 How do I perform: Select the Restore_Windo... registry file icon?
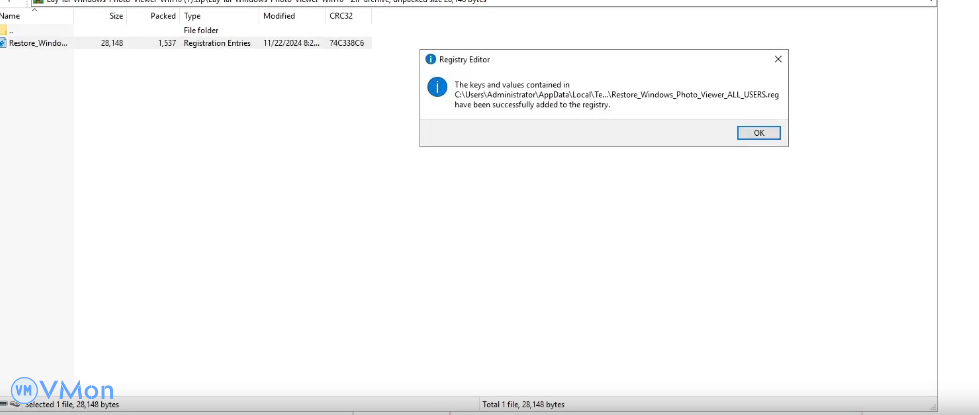[x=3, y=44]
